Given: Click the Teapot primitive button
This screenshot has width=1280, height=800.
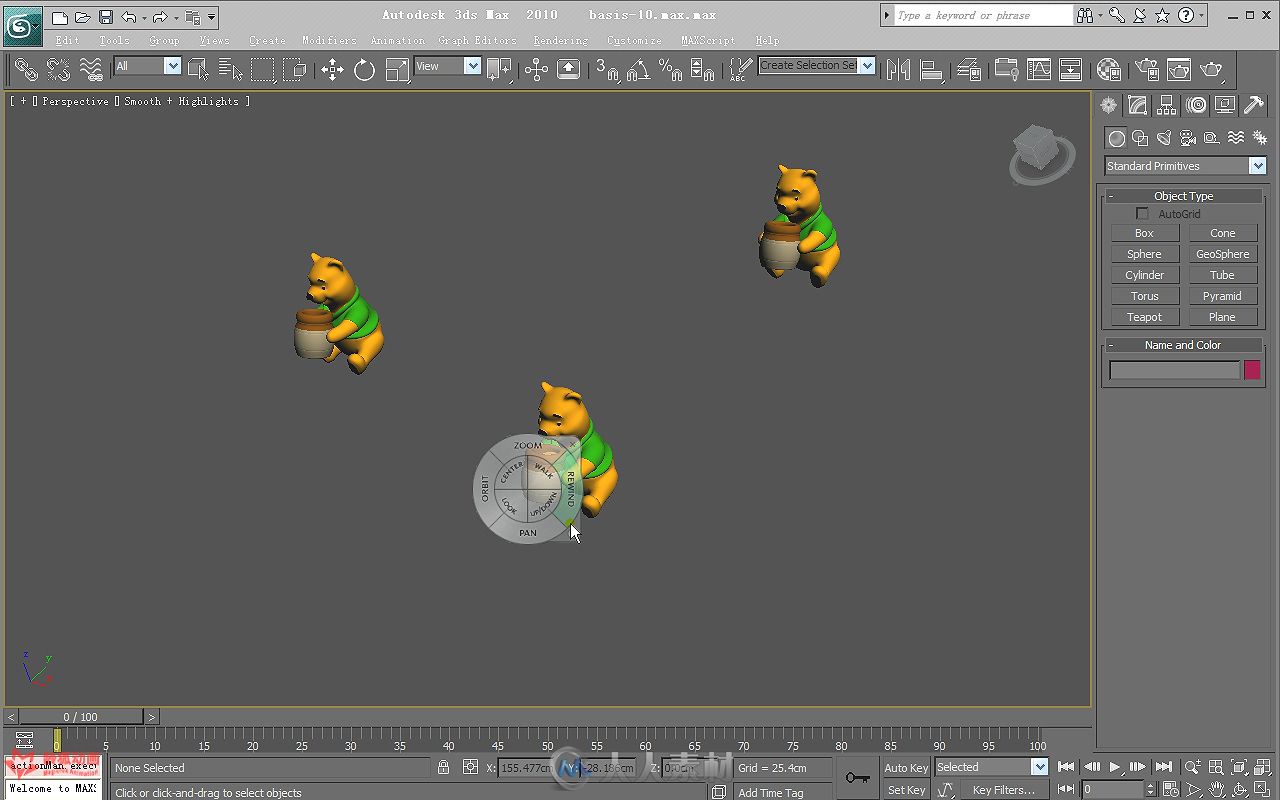Looking at the screenshot, I should coord(1145,317).
